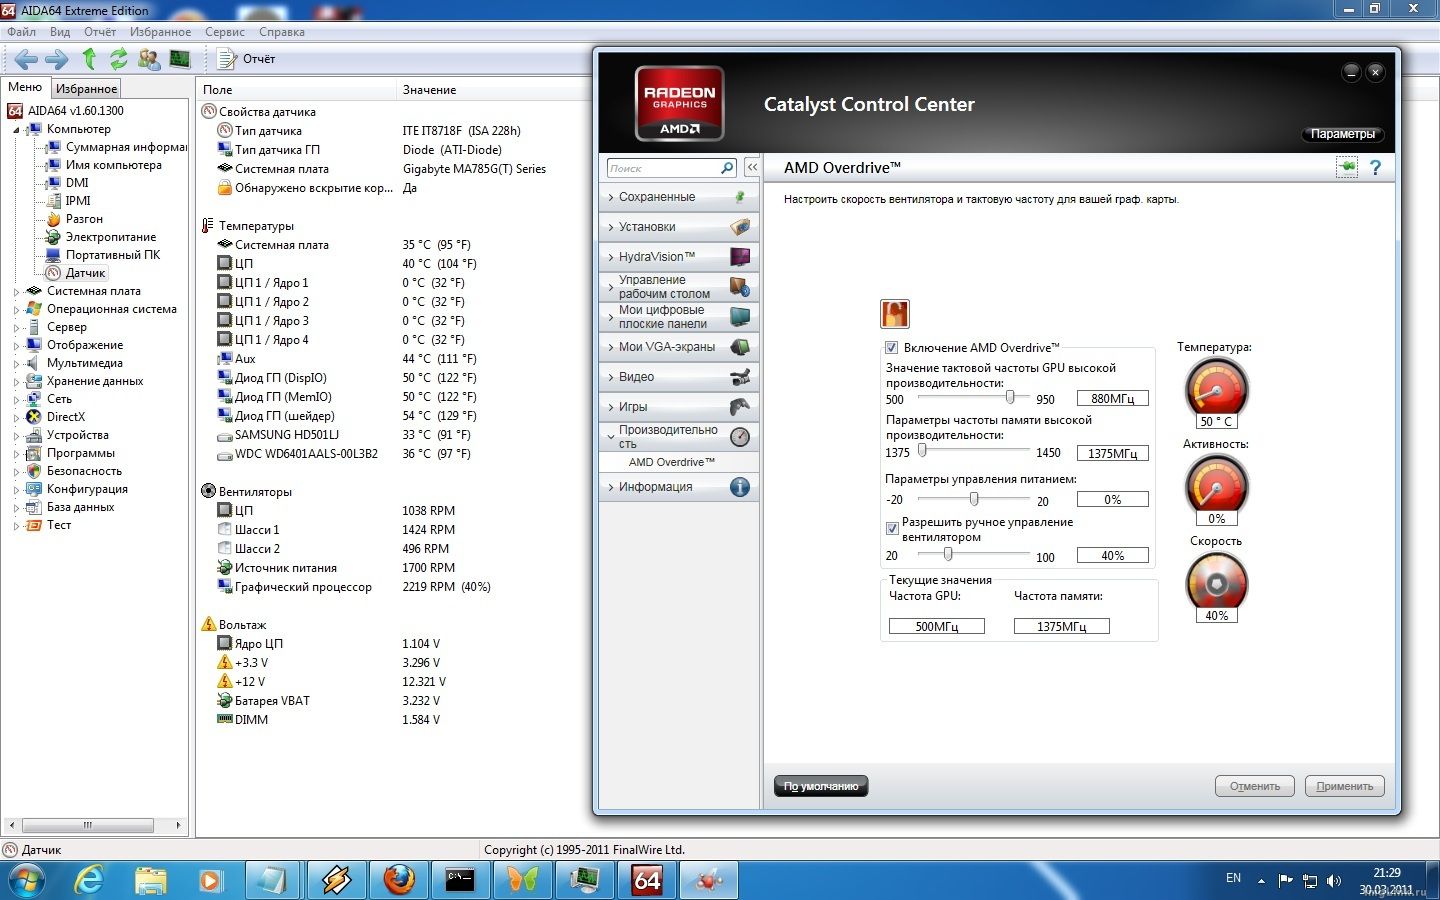Click the refresh icon in AIDA64 toolbar
1440x900 pixels.
click(x=119, y=59)
